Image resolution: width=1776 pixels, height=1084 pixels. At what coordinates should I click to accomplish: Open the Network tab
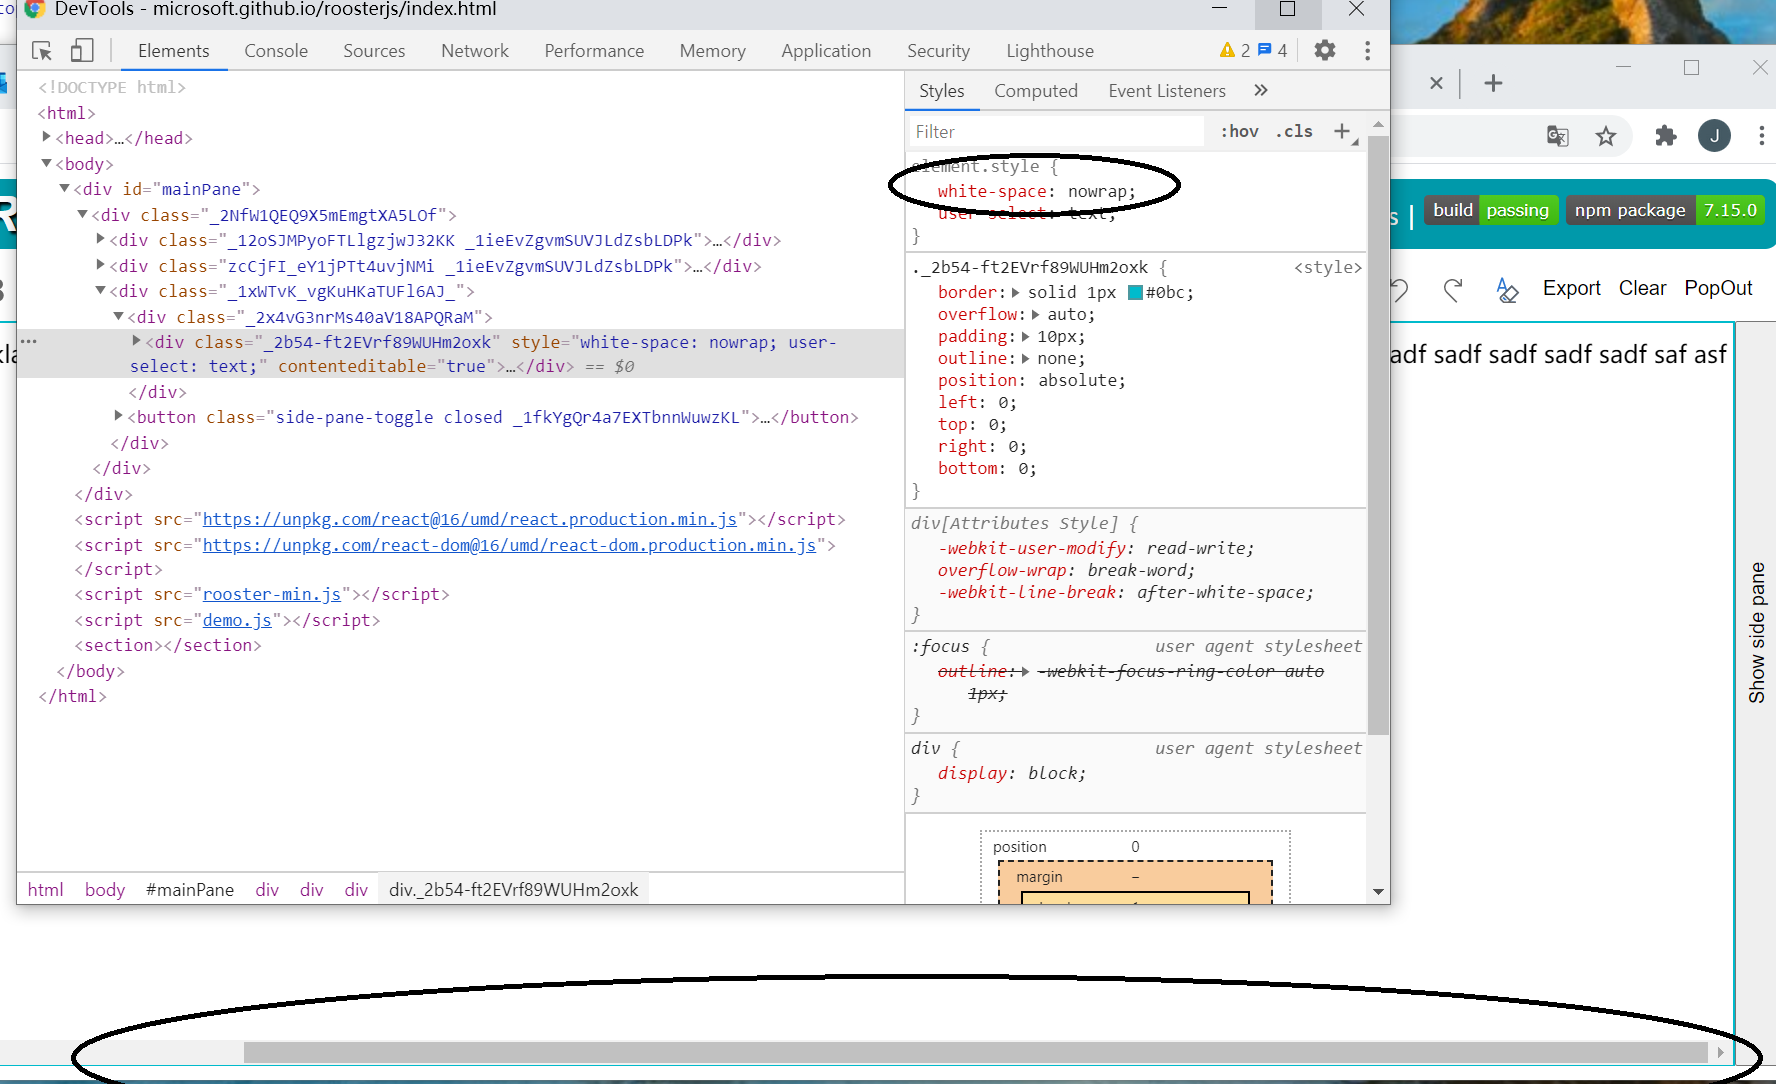coord(475,51)
